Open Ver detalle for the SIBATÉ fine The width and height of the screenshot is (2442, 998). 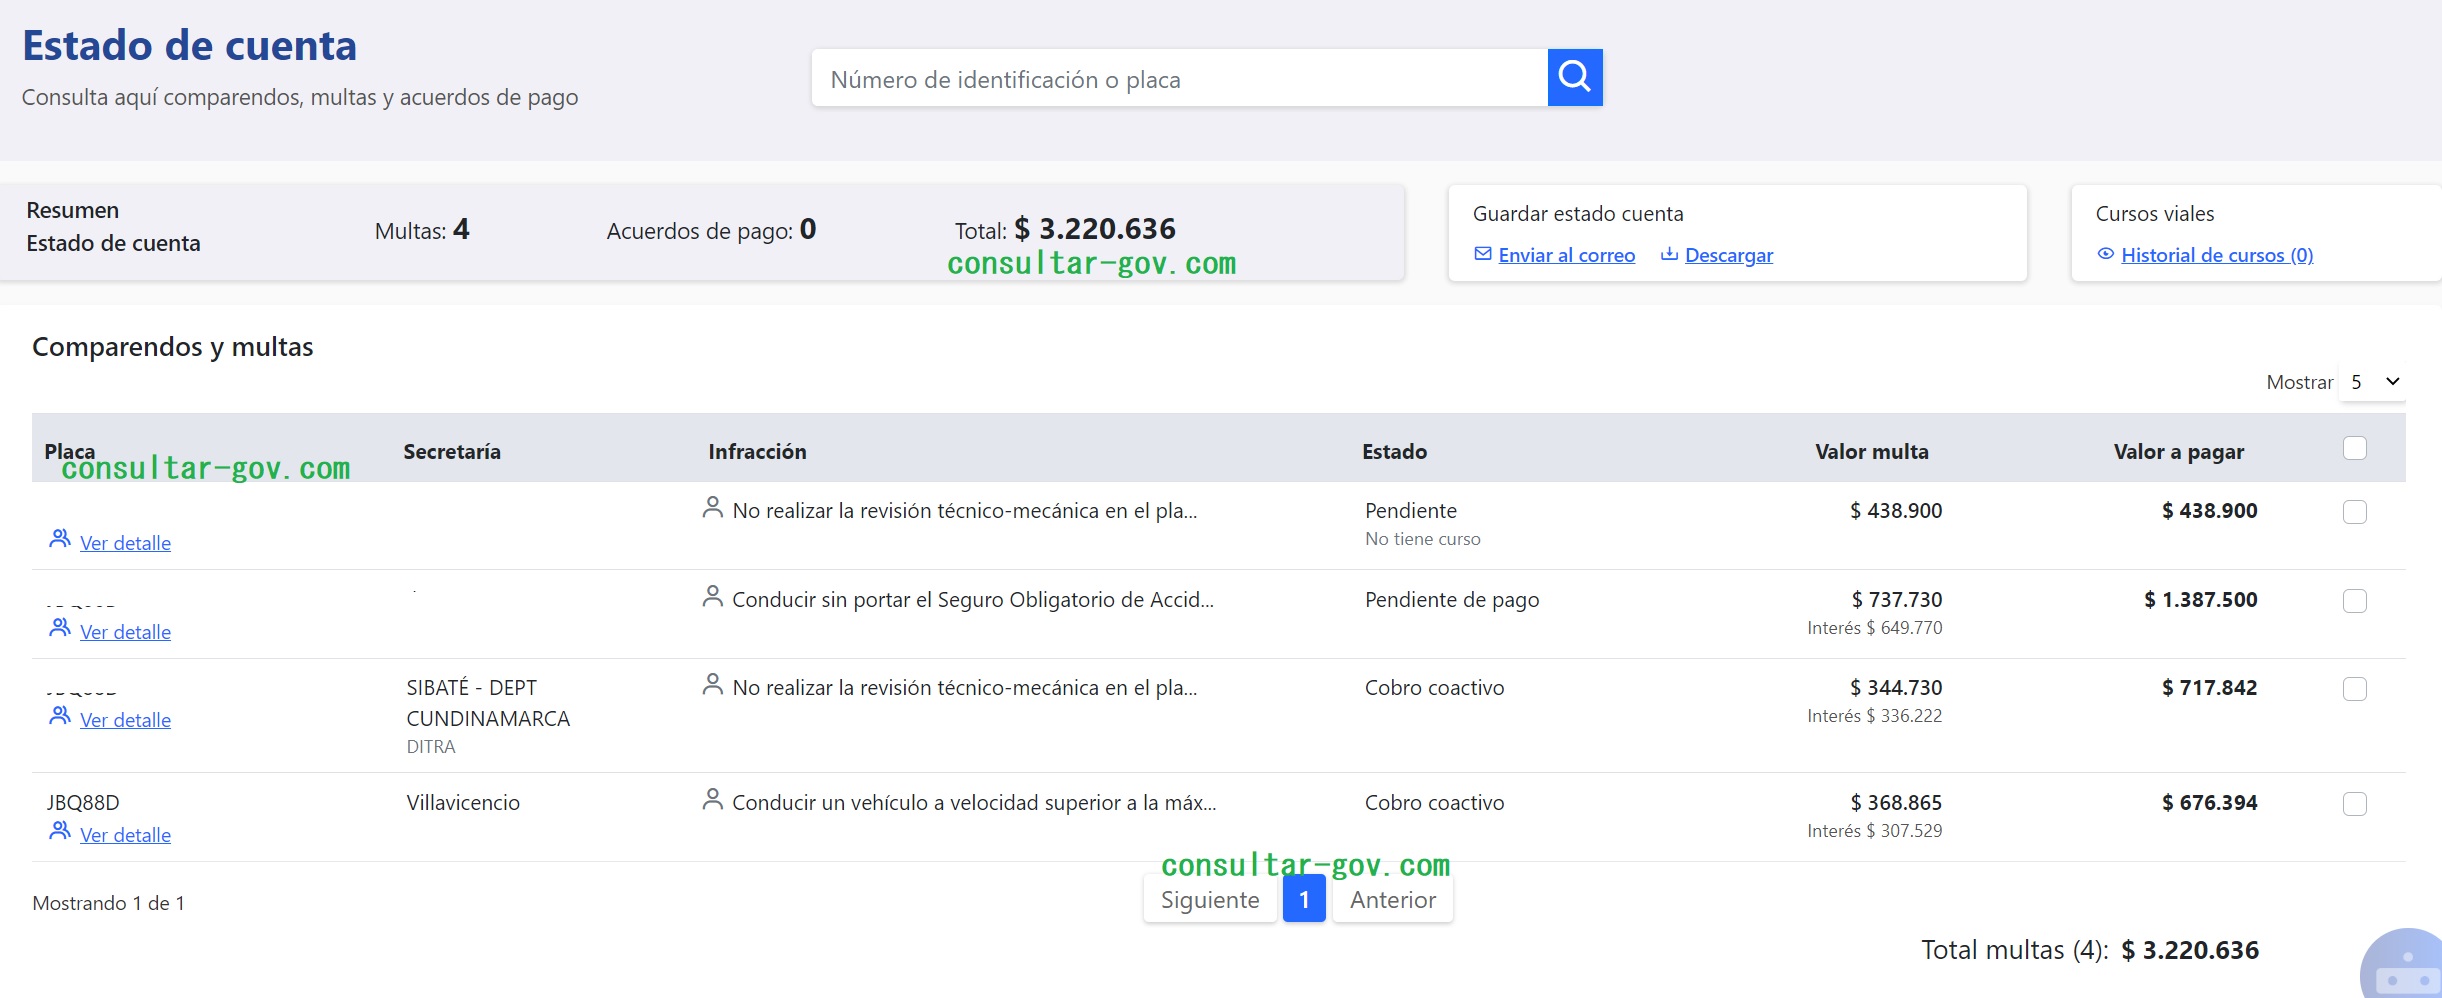tap(125, 720)
